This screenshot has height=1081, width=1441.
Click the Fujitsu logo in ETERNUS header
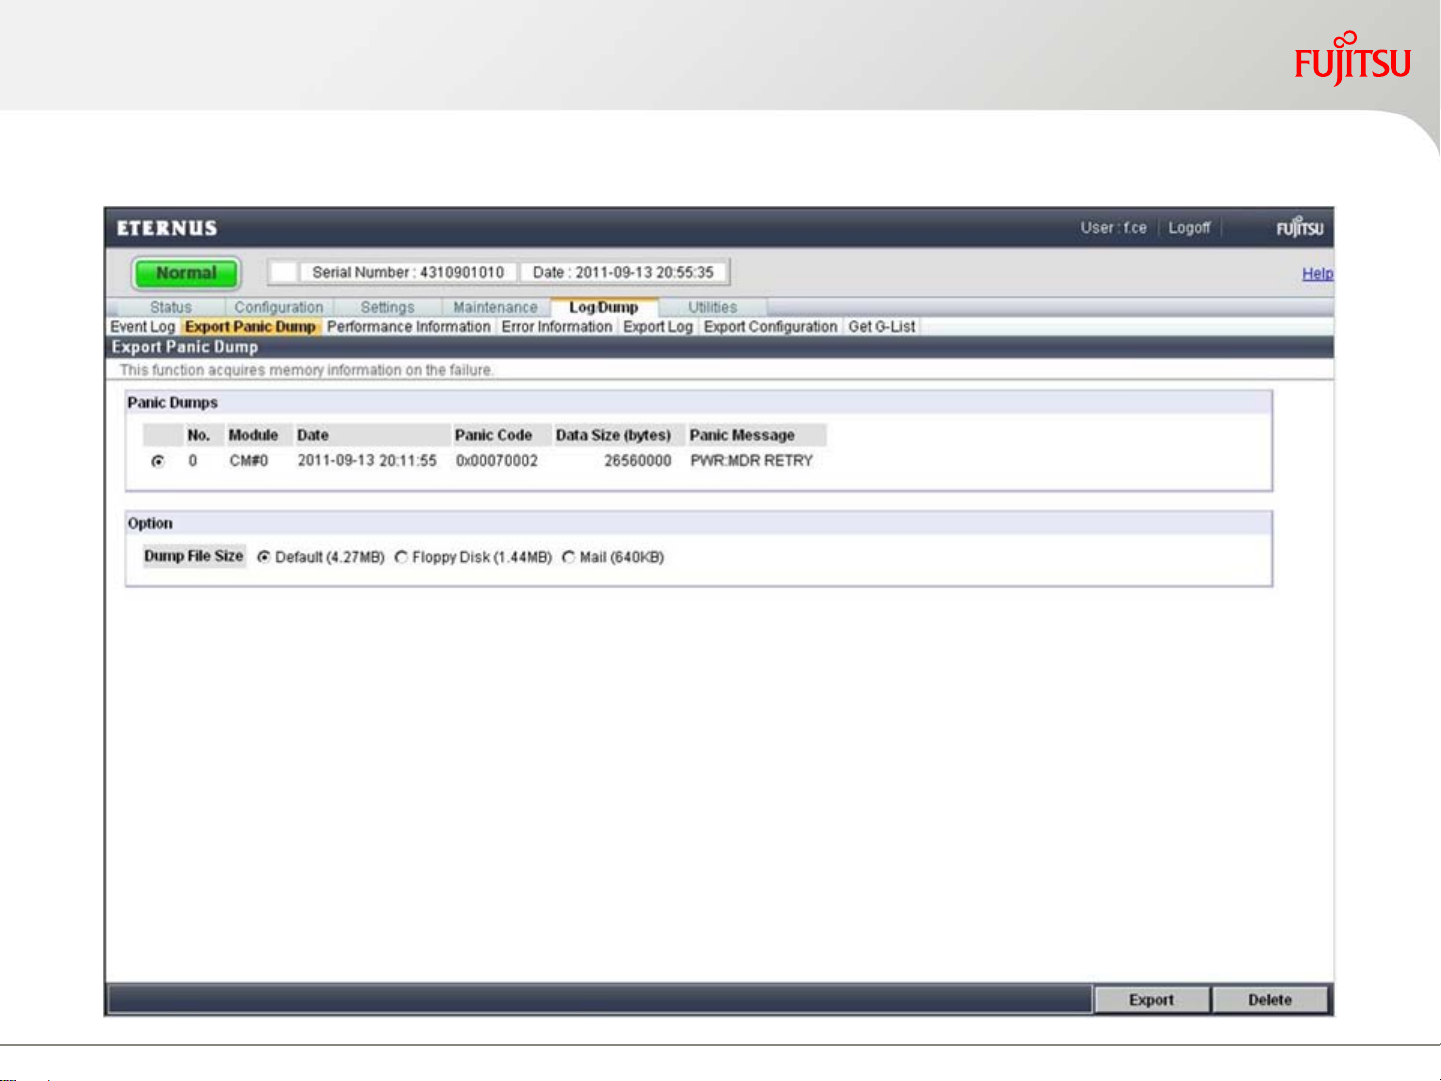coord(1299,228)
